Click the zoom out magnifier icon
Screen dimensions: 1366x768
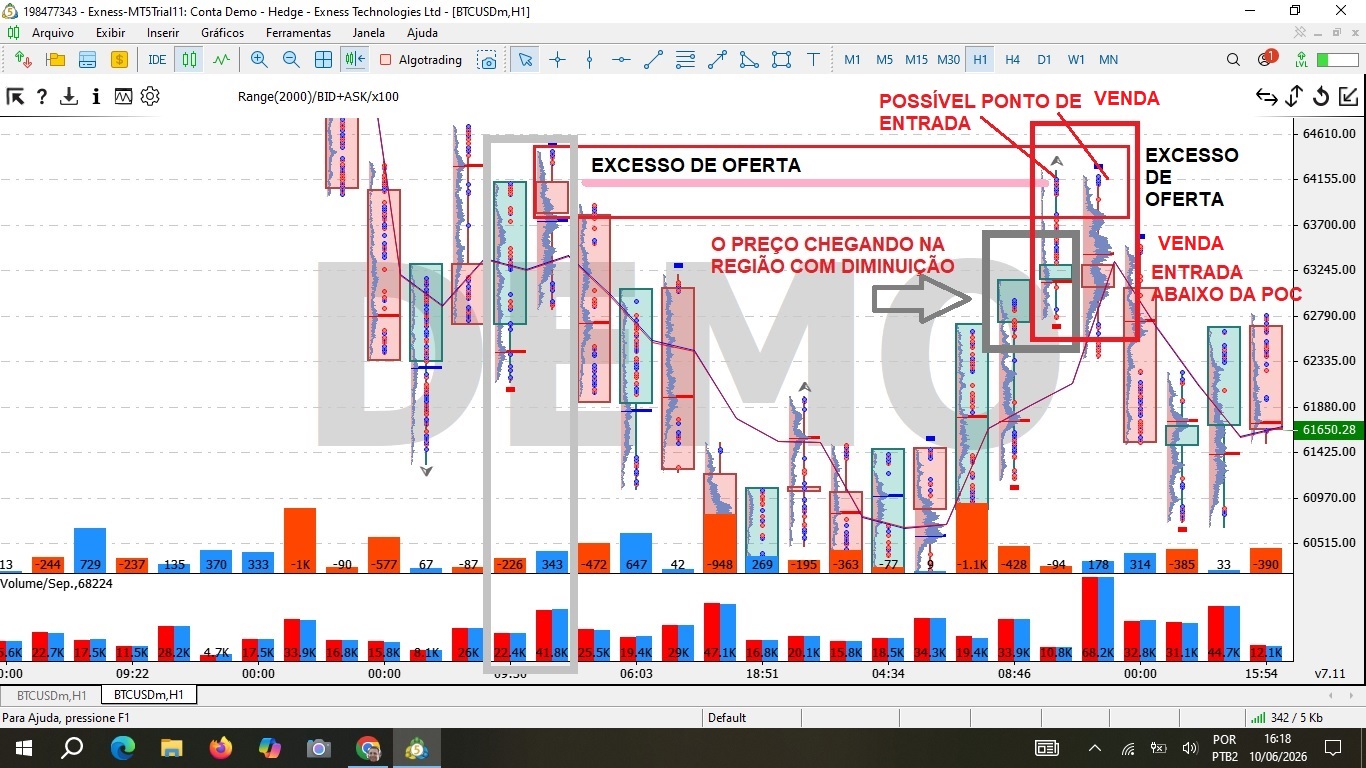291,60
